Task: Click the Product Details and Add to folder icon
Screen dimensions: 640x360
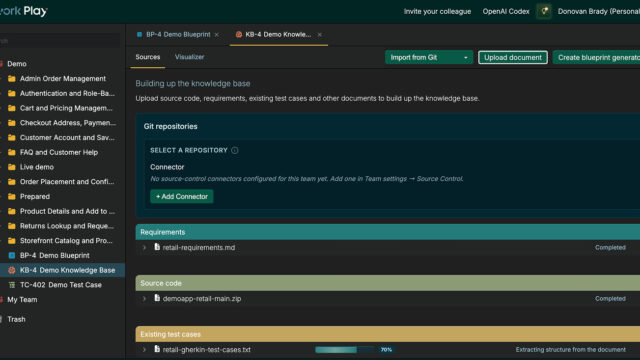Action: tap(12, 211)
